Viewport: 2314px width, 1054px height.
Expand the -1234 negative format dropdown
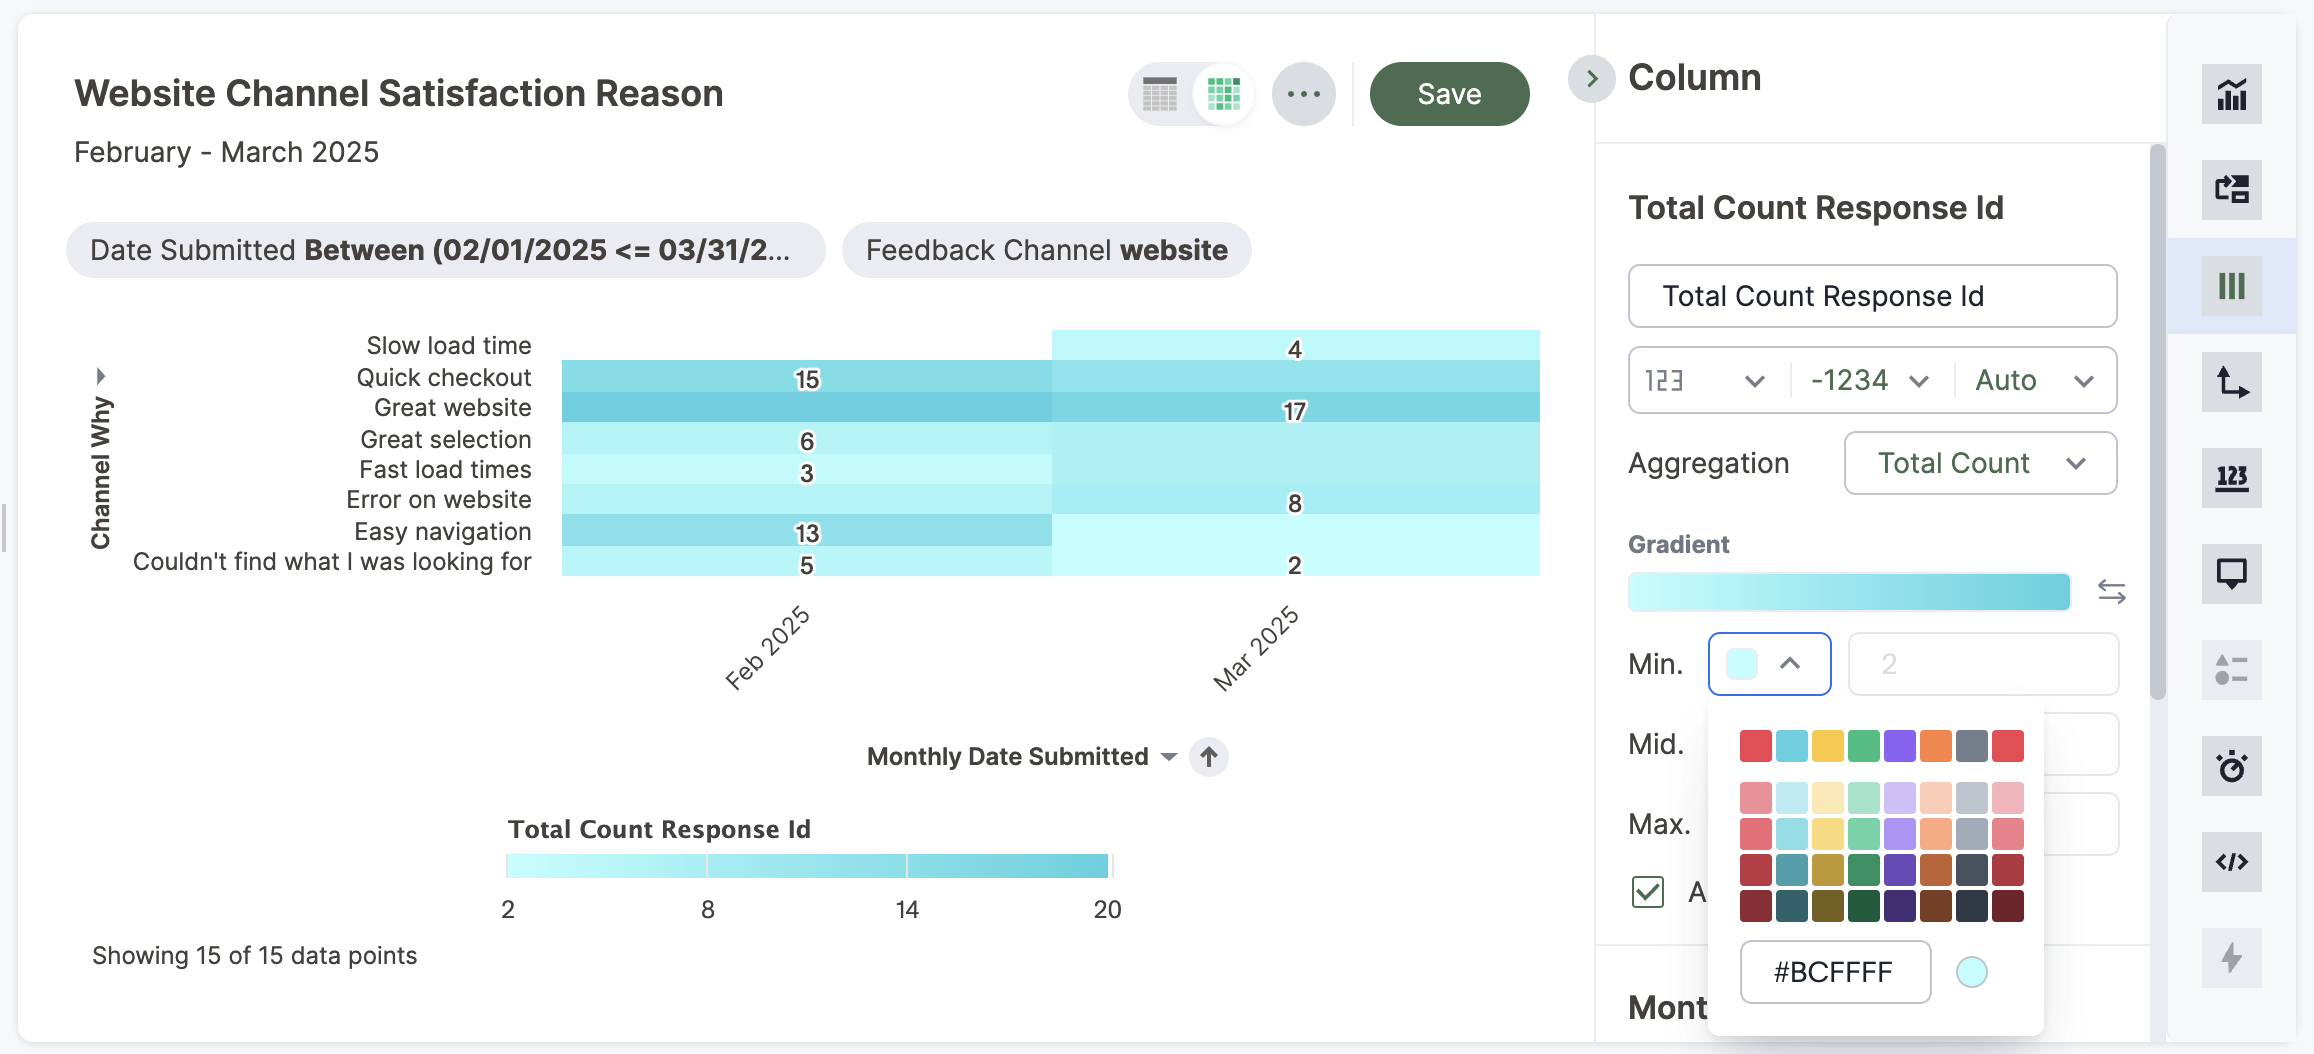[1869, 380]
